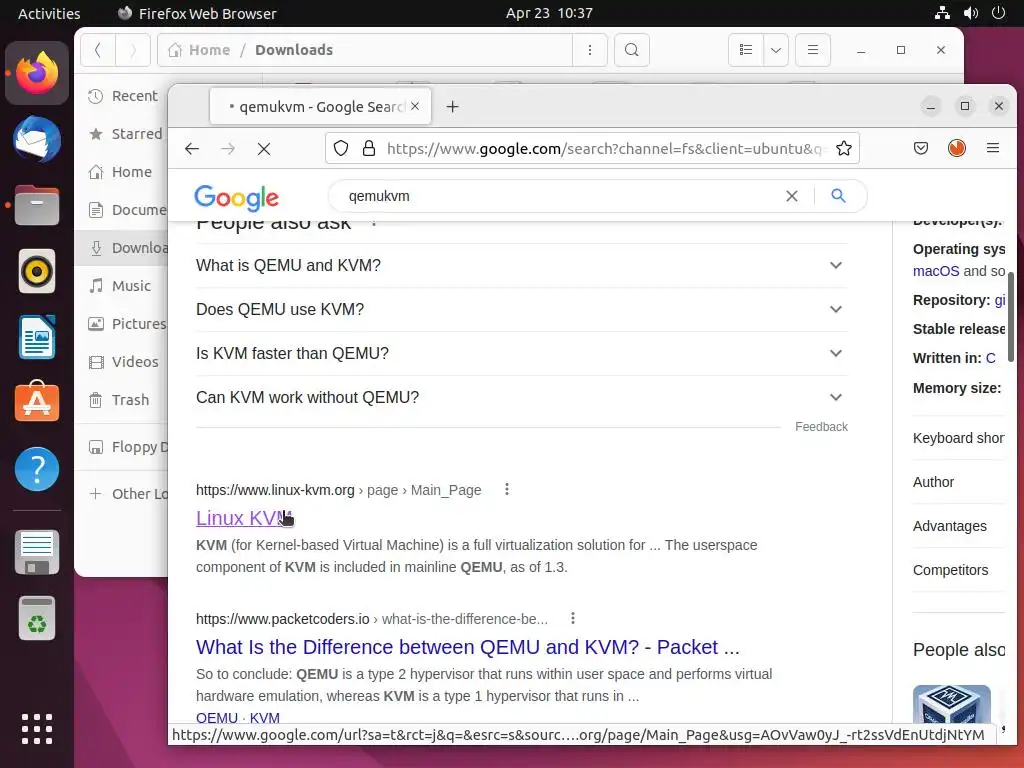The image size is (1024, 768).
Task: Open the network status indicator
Action: coord(942,13)
